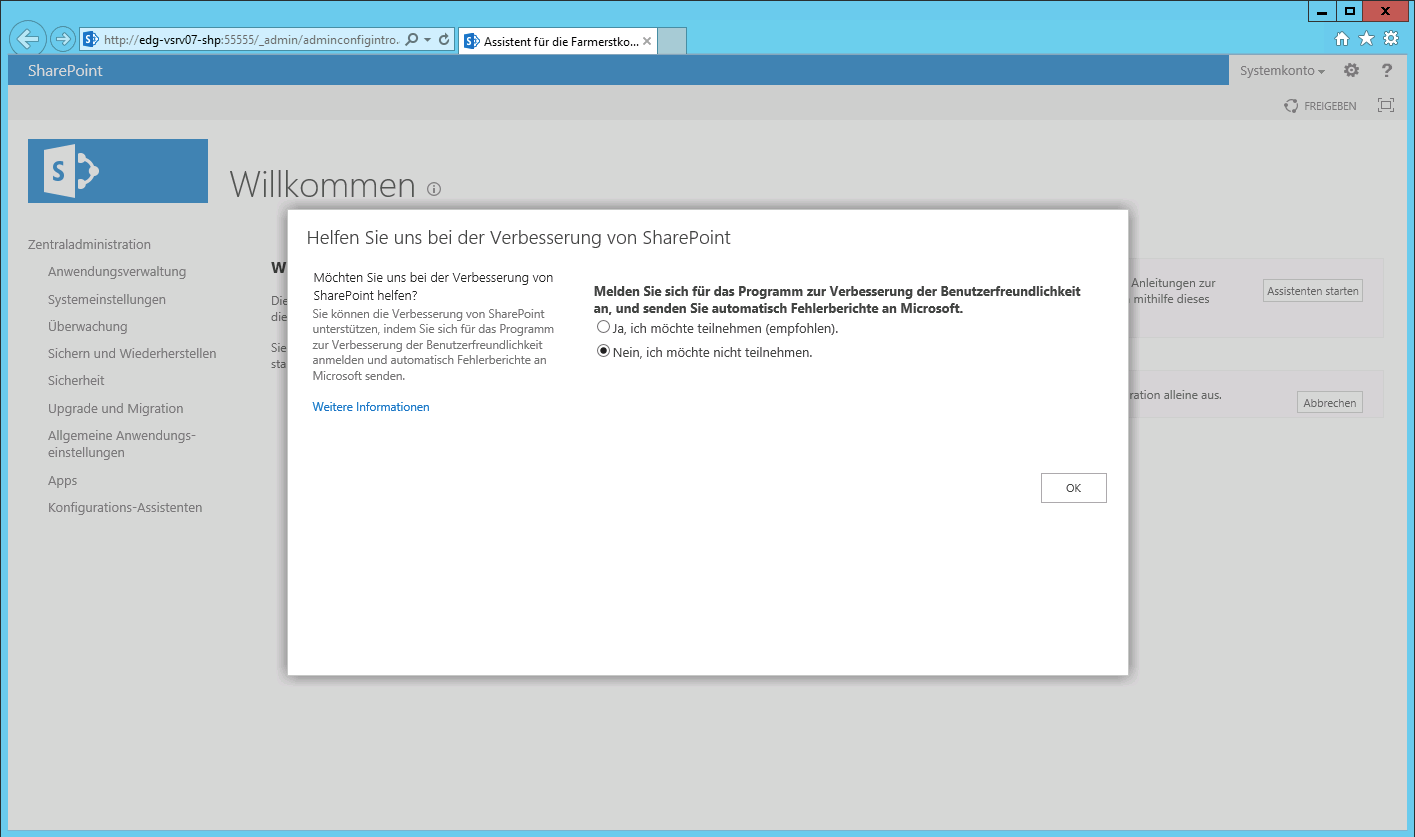
Task: Click the search magnifier in address bar
Action: (412, 40)
